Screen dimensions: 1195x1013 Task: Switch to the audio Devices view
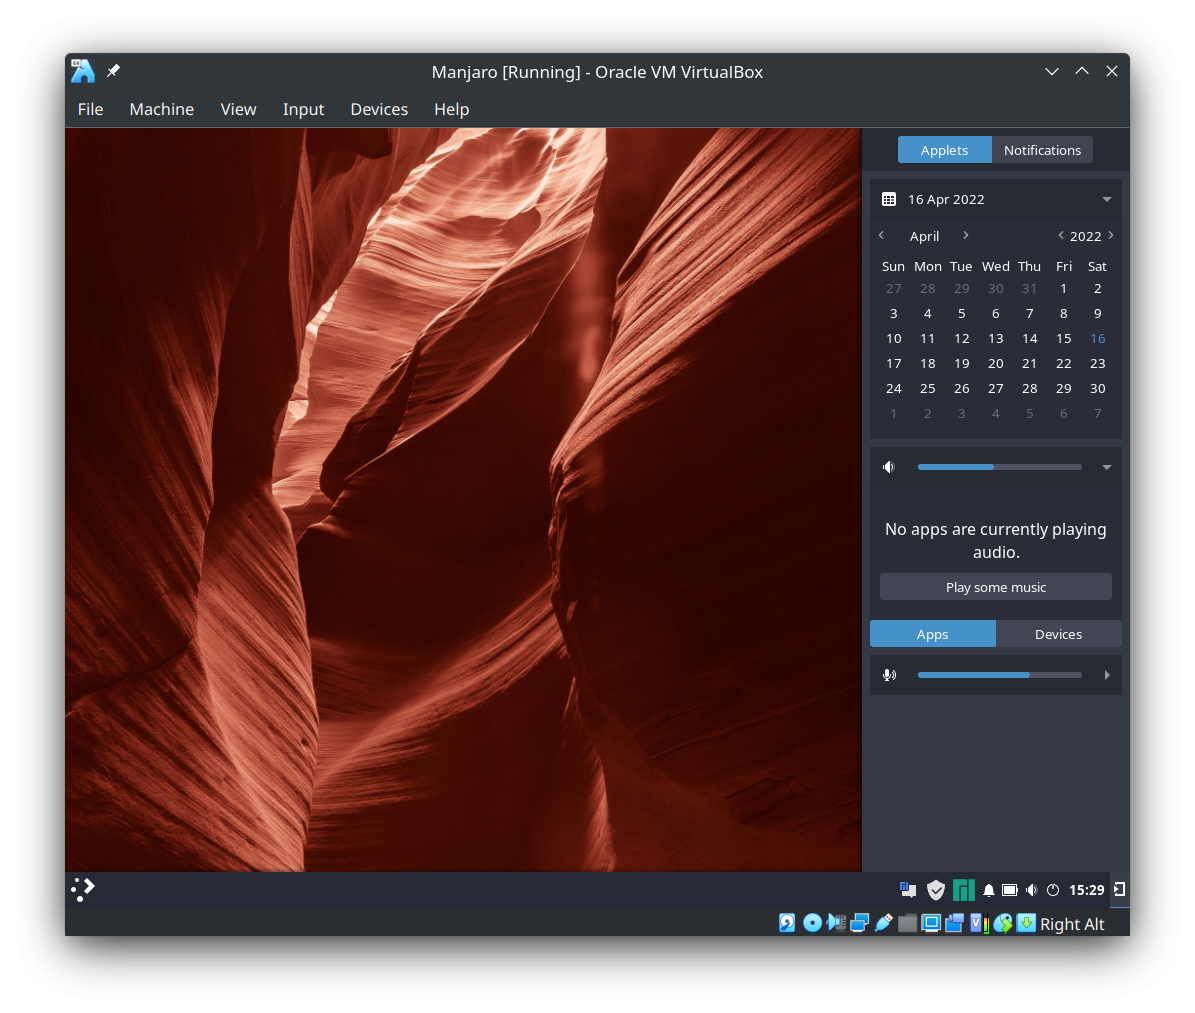[x=1058, y=634]
